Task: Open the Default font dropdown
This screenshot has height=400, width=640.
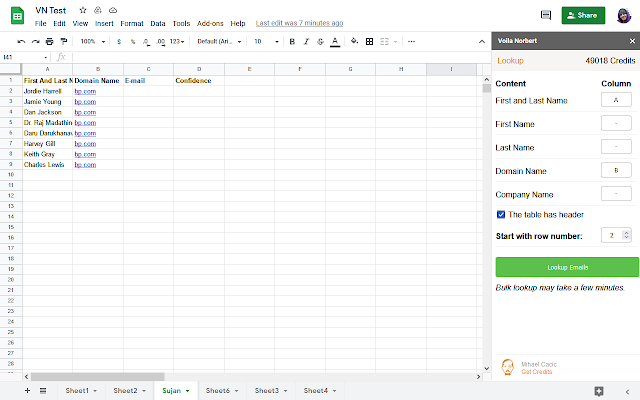Action: tap(219, 42)
